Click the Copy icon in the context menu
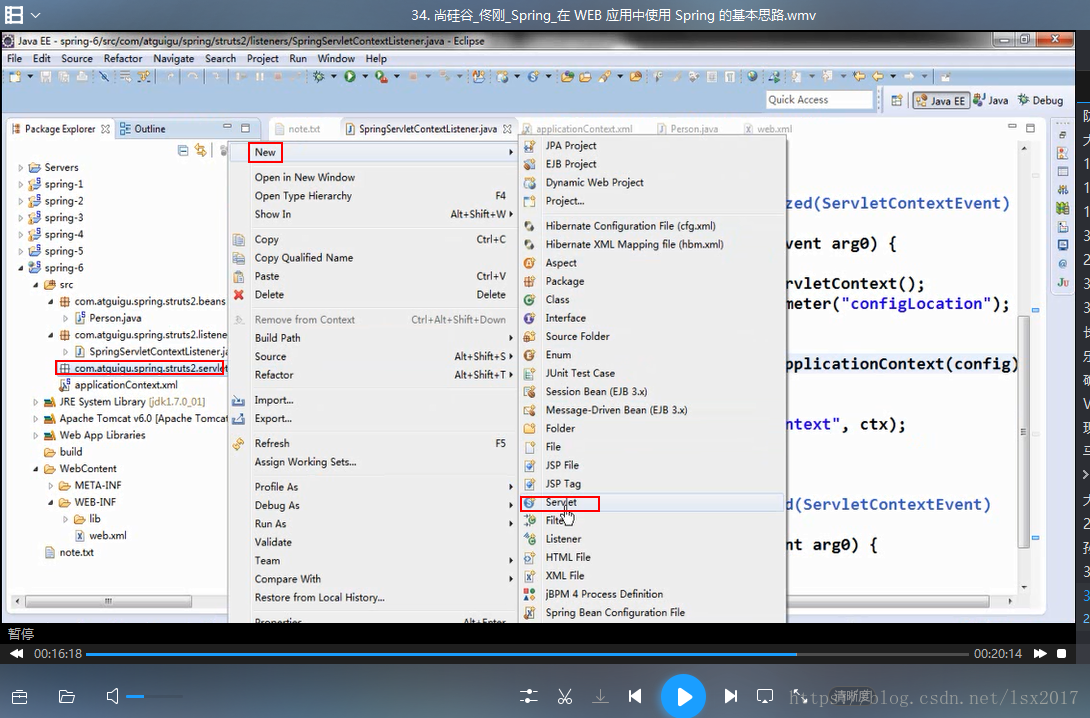 tap(238, 240)
